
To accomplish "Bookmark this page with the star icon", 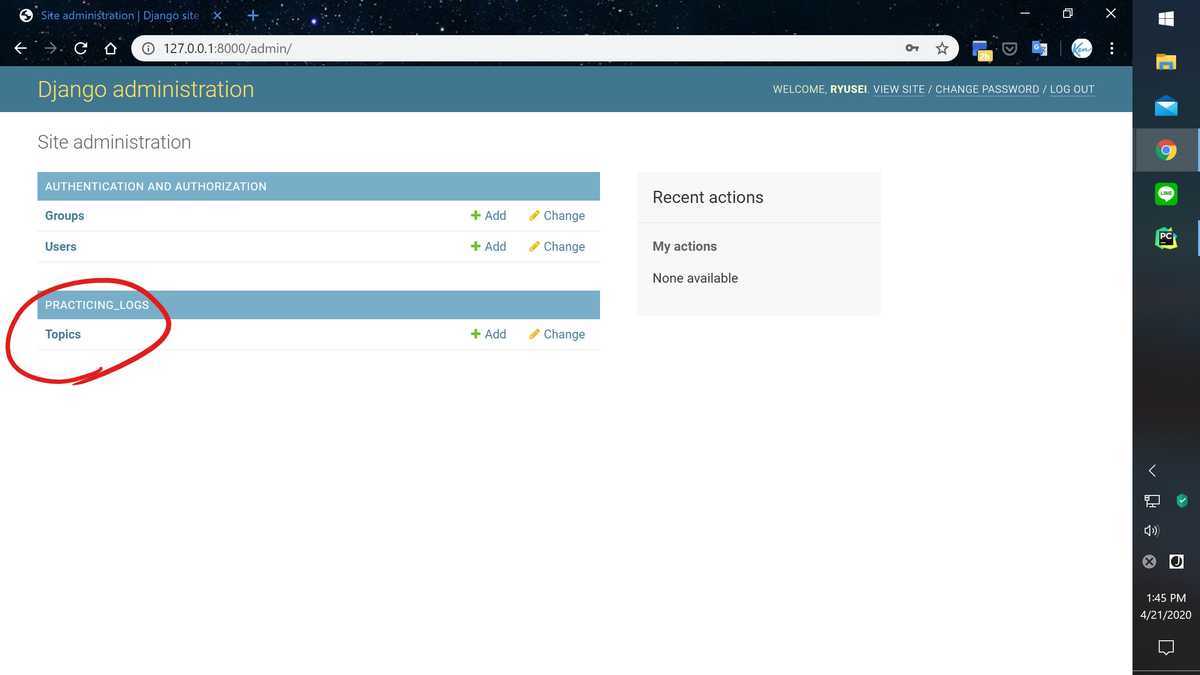I will point(941,48).
